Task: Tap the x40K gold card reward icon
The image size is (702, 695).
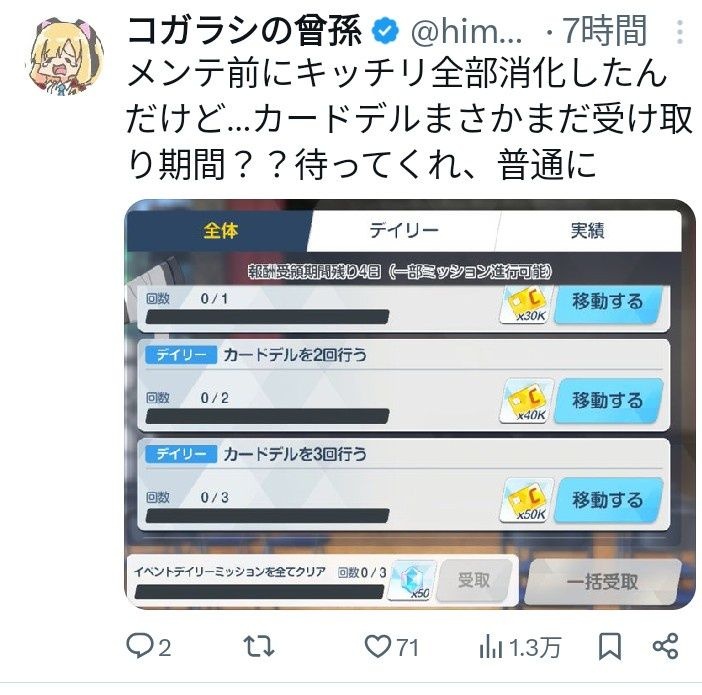Action: coord(527,401)
